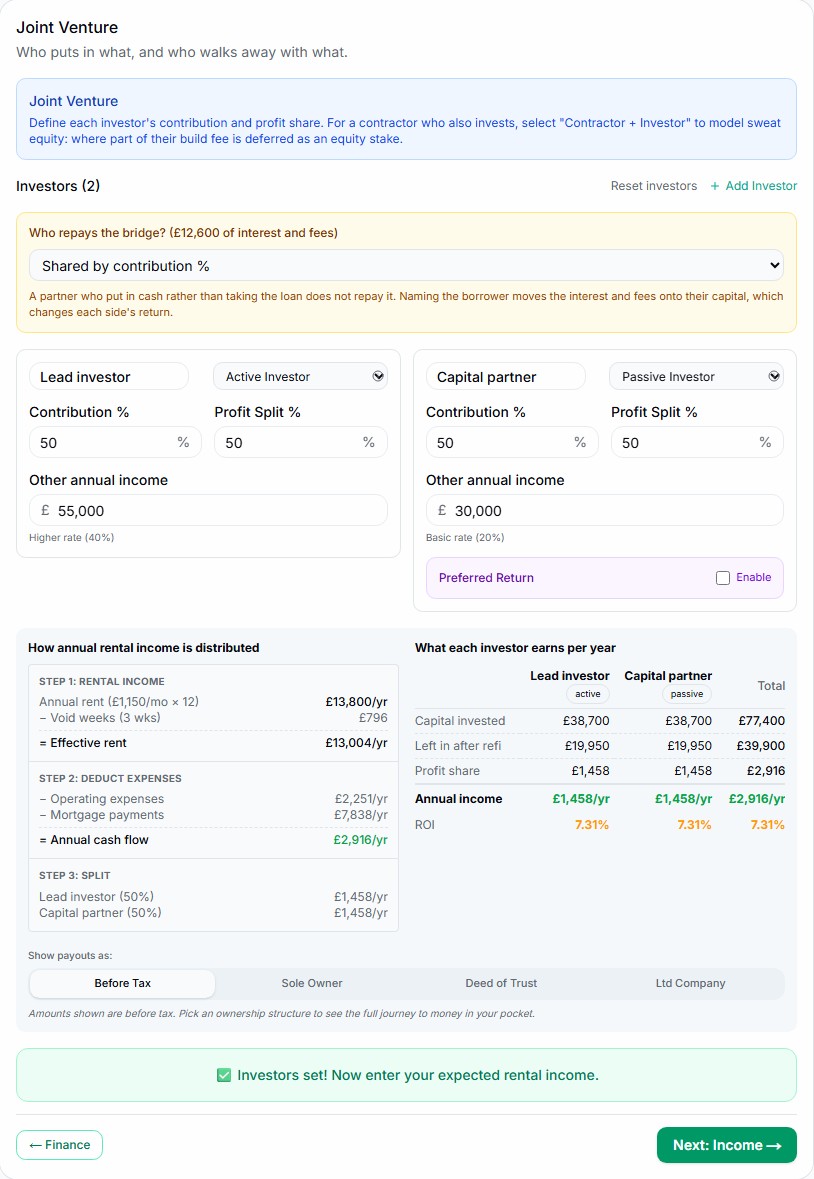
Task: Go back with the Finance button
Action: [x=59, y=1144]
